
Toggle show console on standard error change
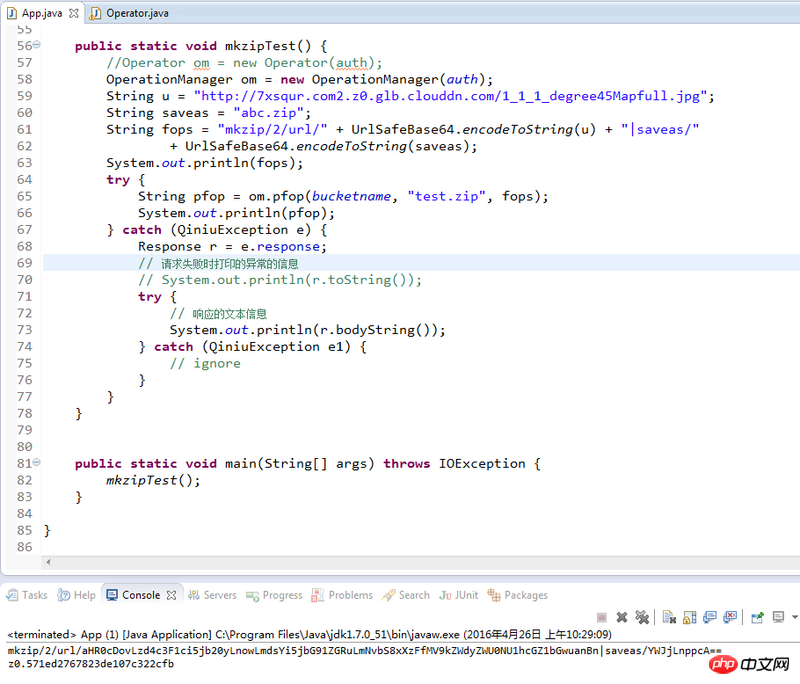click(x=730, y=617)
